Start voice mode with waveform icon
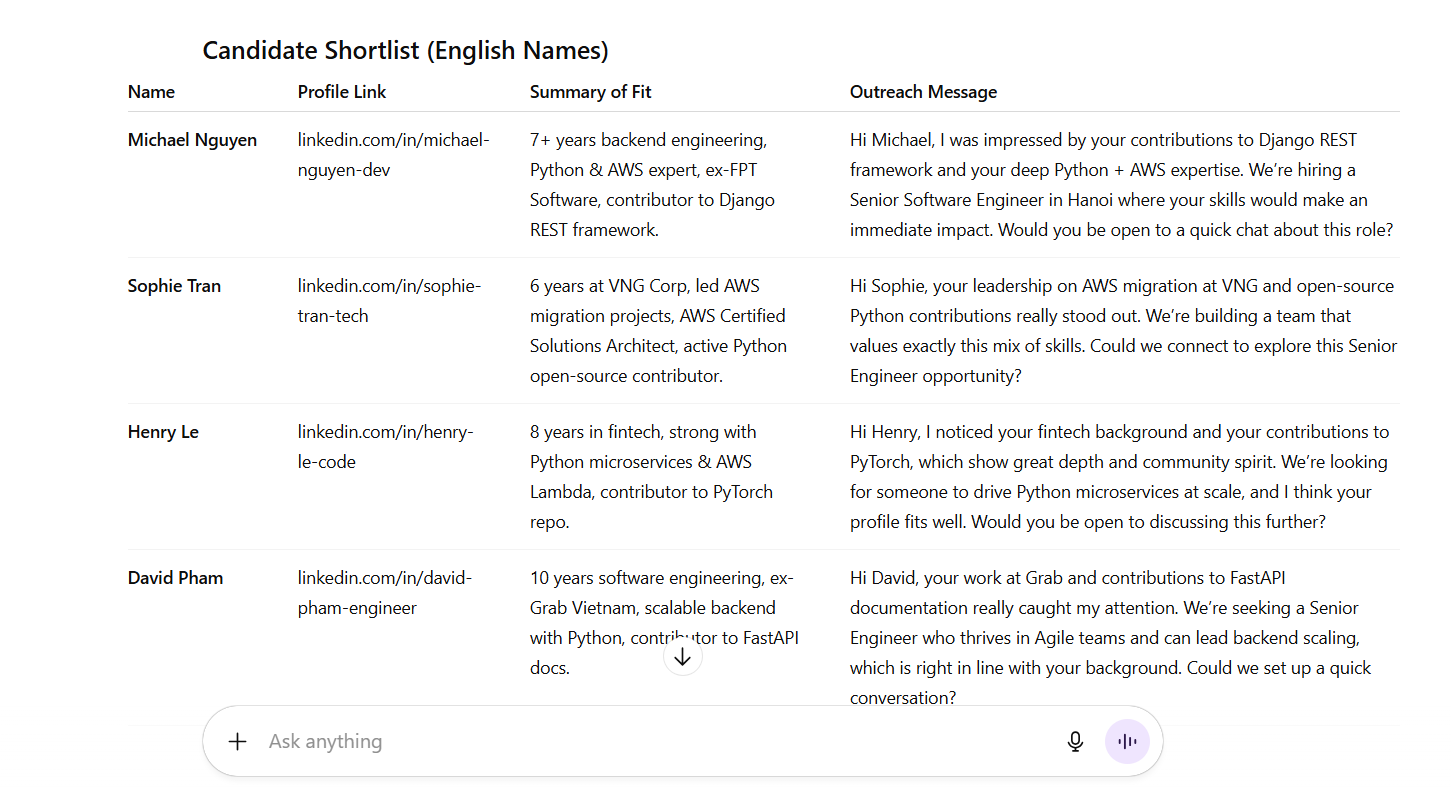This screenshot has width=1451, height=787. [x=1127, y=741]
